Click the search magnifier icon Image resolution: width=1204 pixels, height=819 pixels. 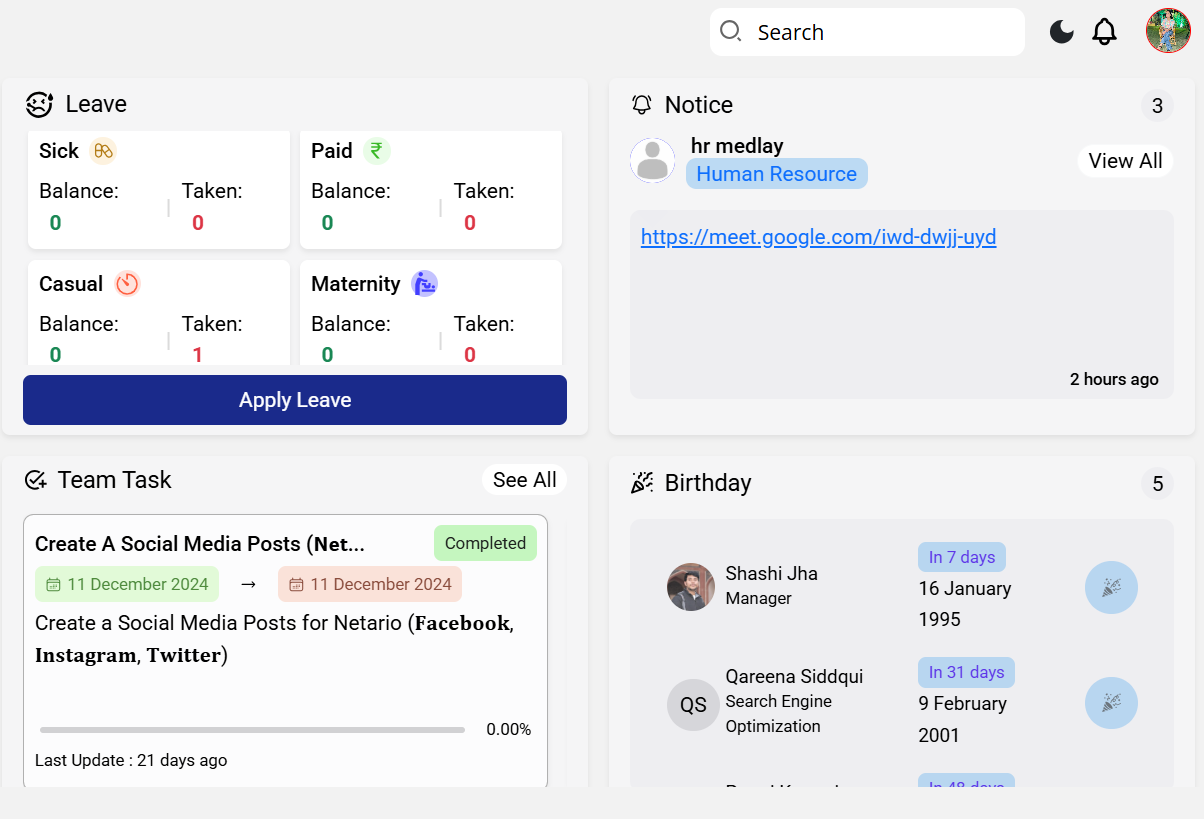[731, 32]
